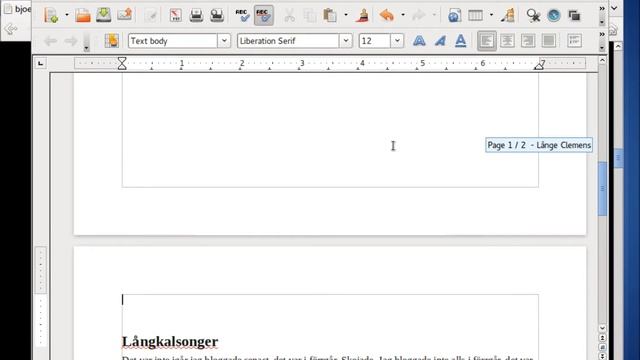Click the Redo arrow icon
This screenshot has width=640, height=360.
[x=419, y=16]
